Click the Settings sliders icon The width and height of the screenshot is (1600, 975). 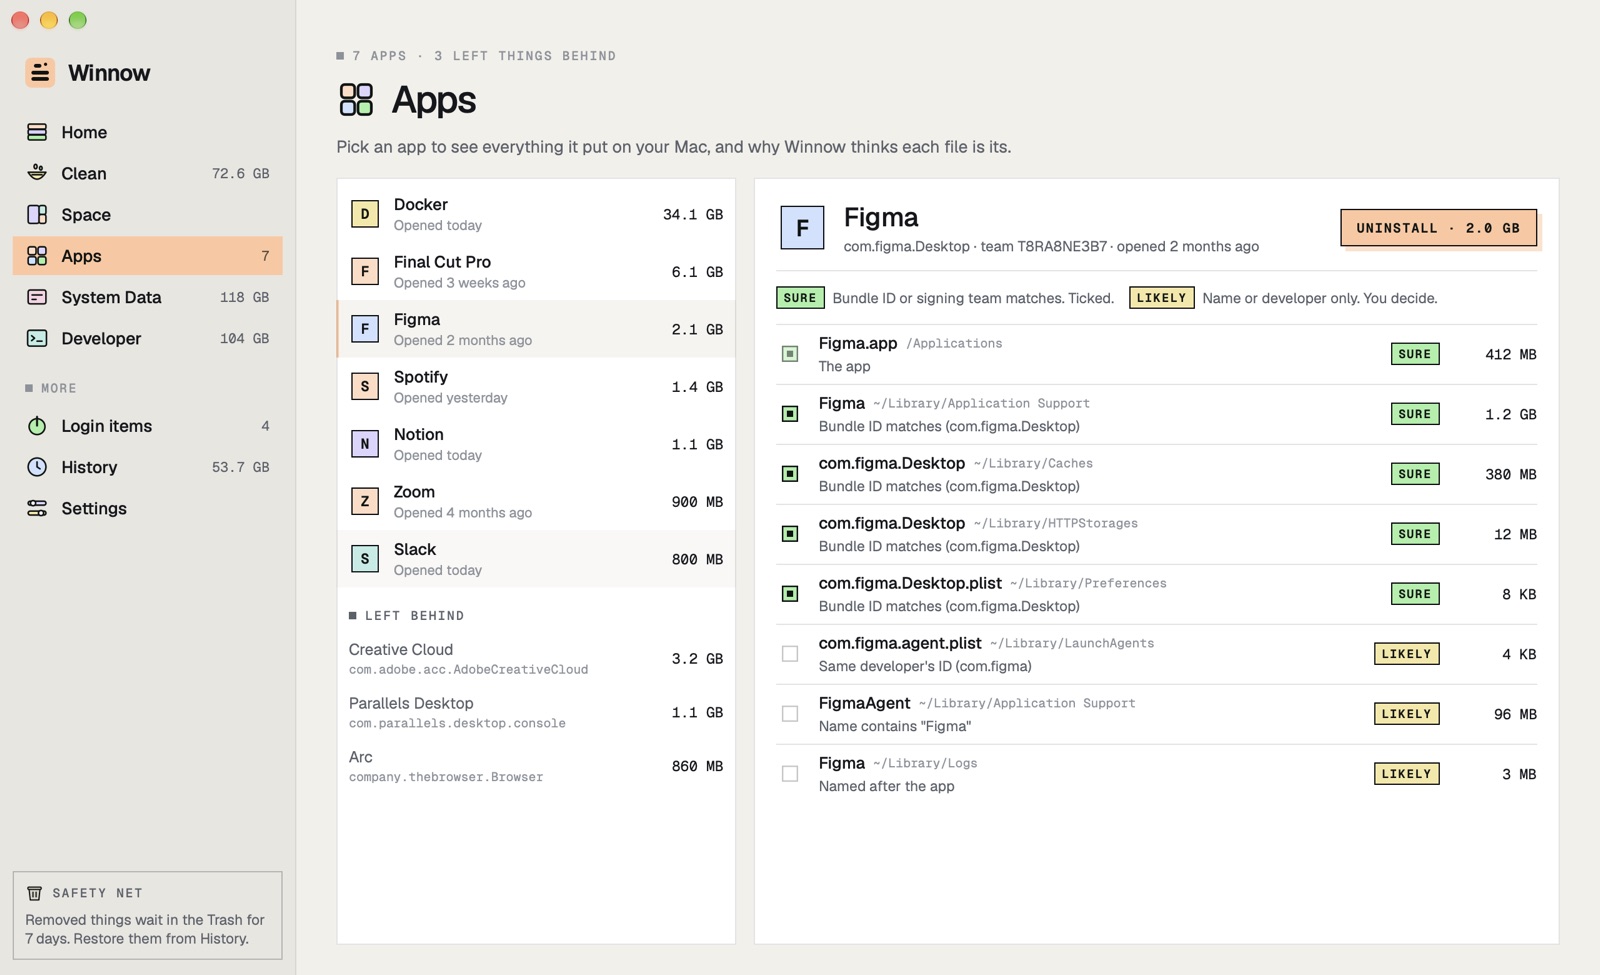(37, 508)
